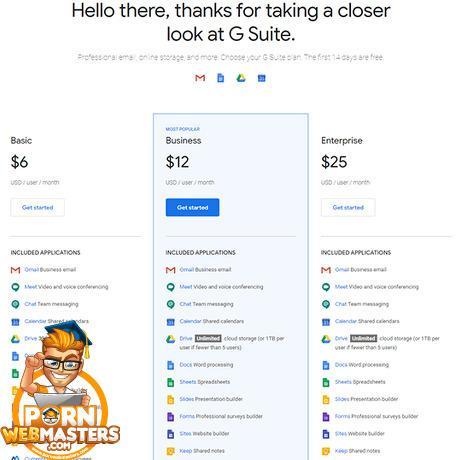Click the PornWebmasters.com mascot logo
The width and height of the screenshot is (460, 460).
pyautogui.click(x=60, y=390)
